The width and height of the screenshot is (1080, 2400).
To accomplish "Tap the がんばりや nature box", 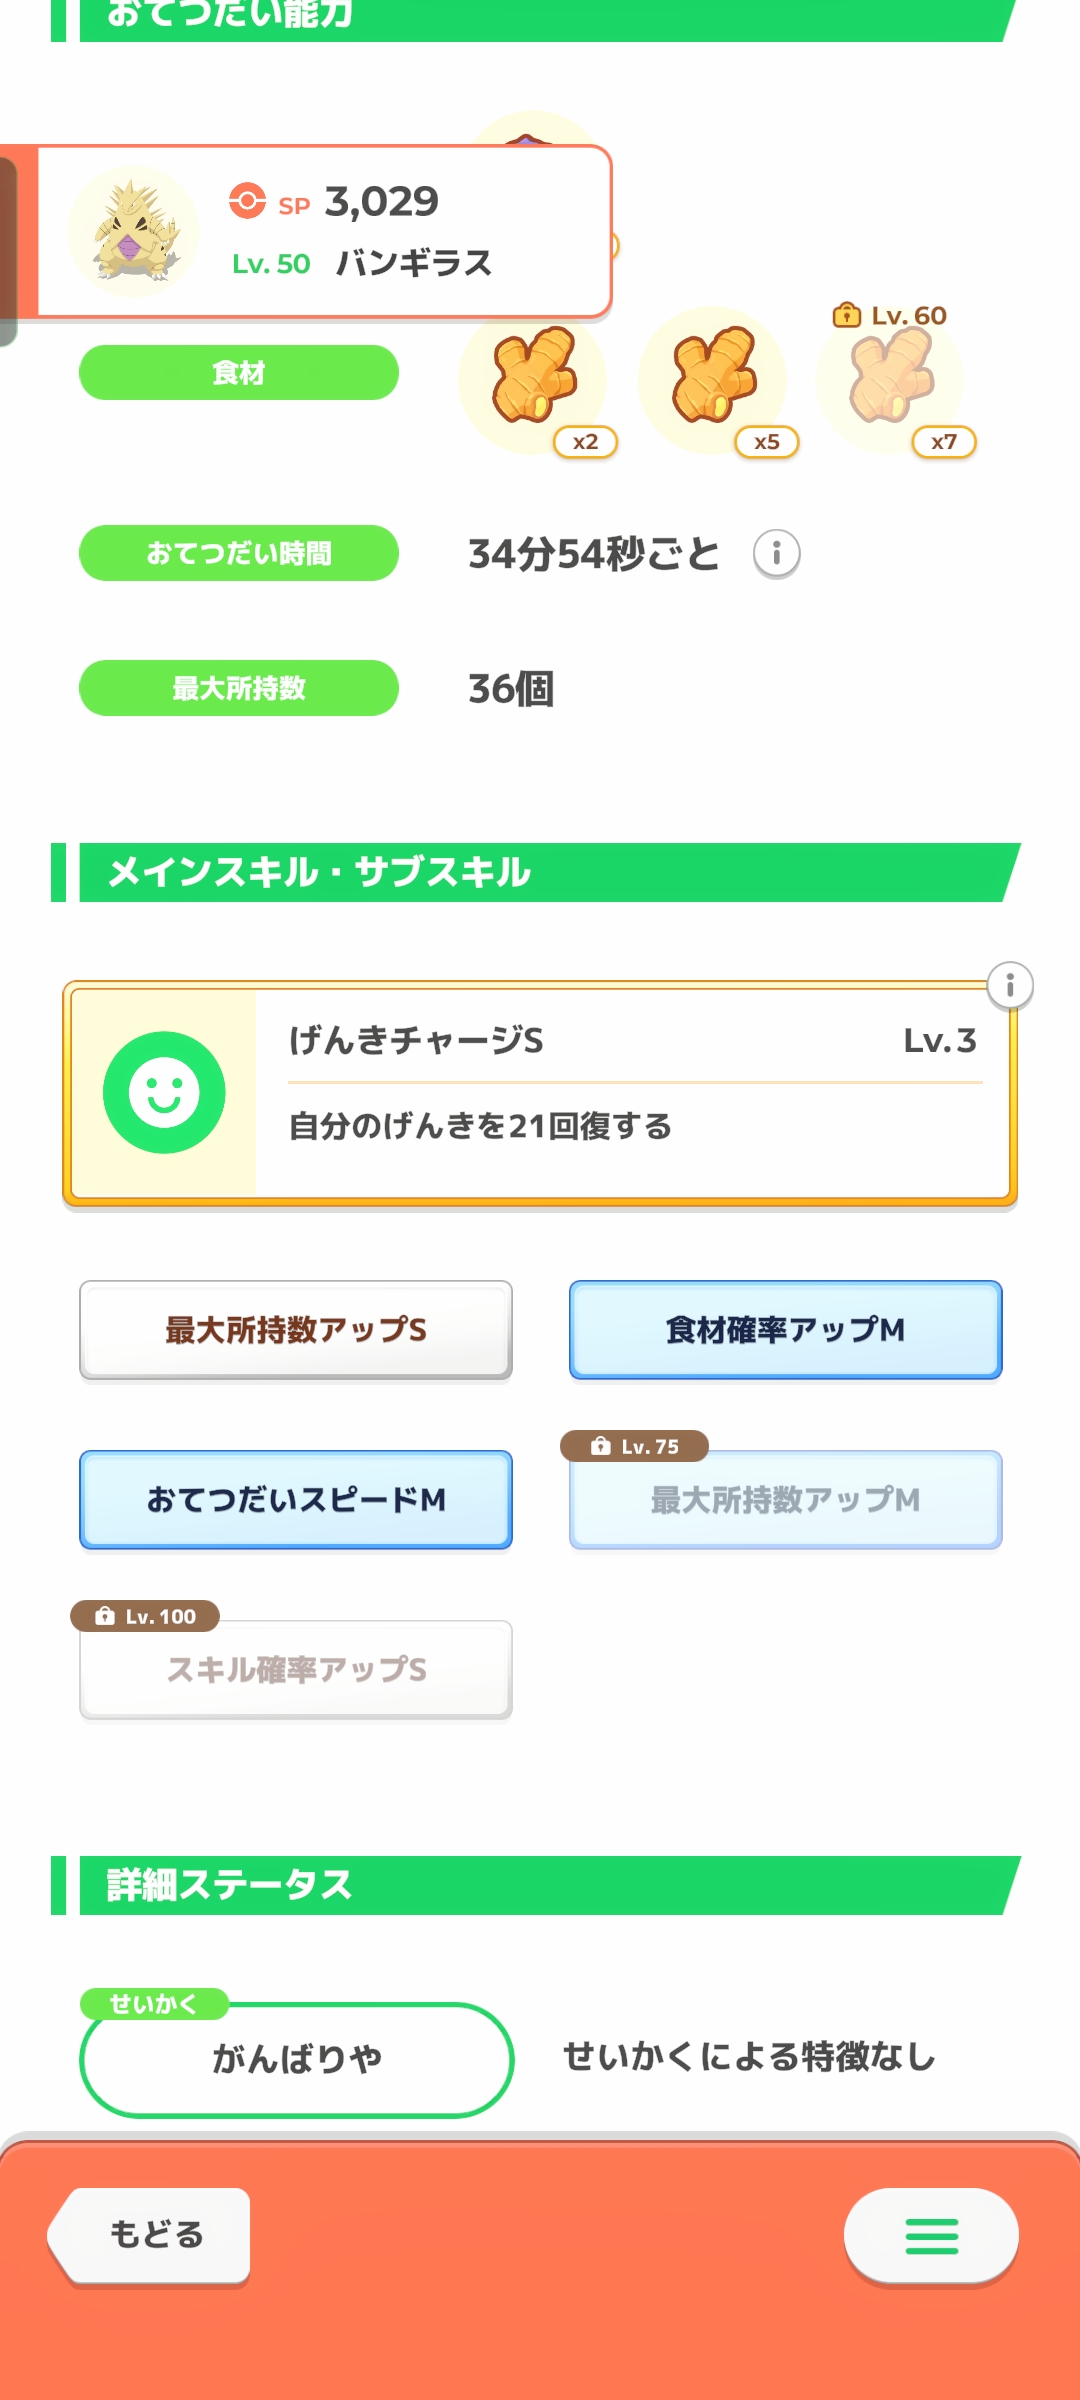I will 296,2059.
